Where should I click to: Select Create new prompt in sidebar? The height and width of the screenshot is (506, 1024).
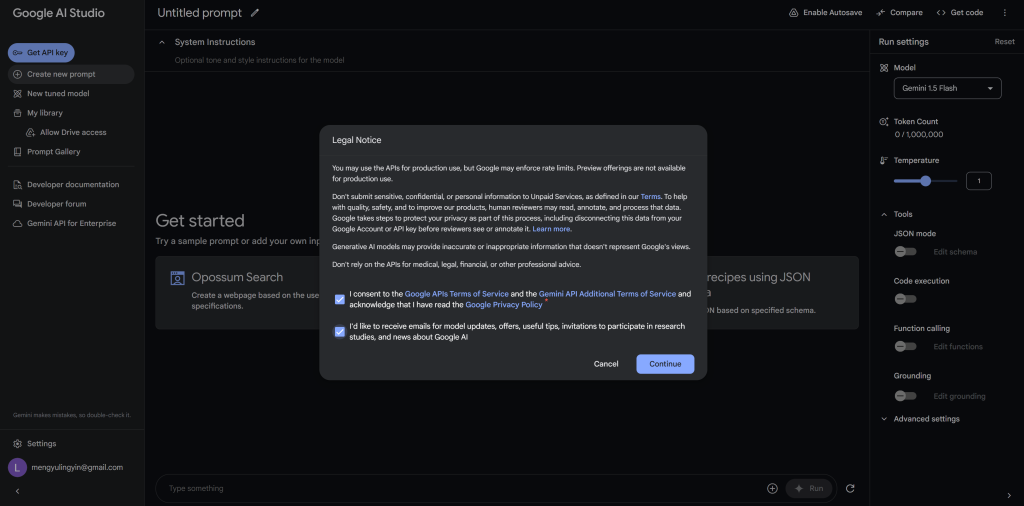pos(71,74)
